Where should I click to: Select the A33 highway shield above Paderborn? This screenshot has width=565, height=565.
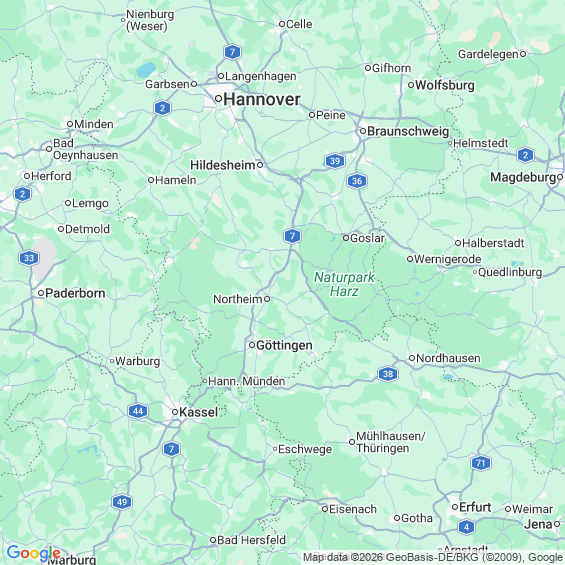coord(29,258)
